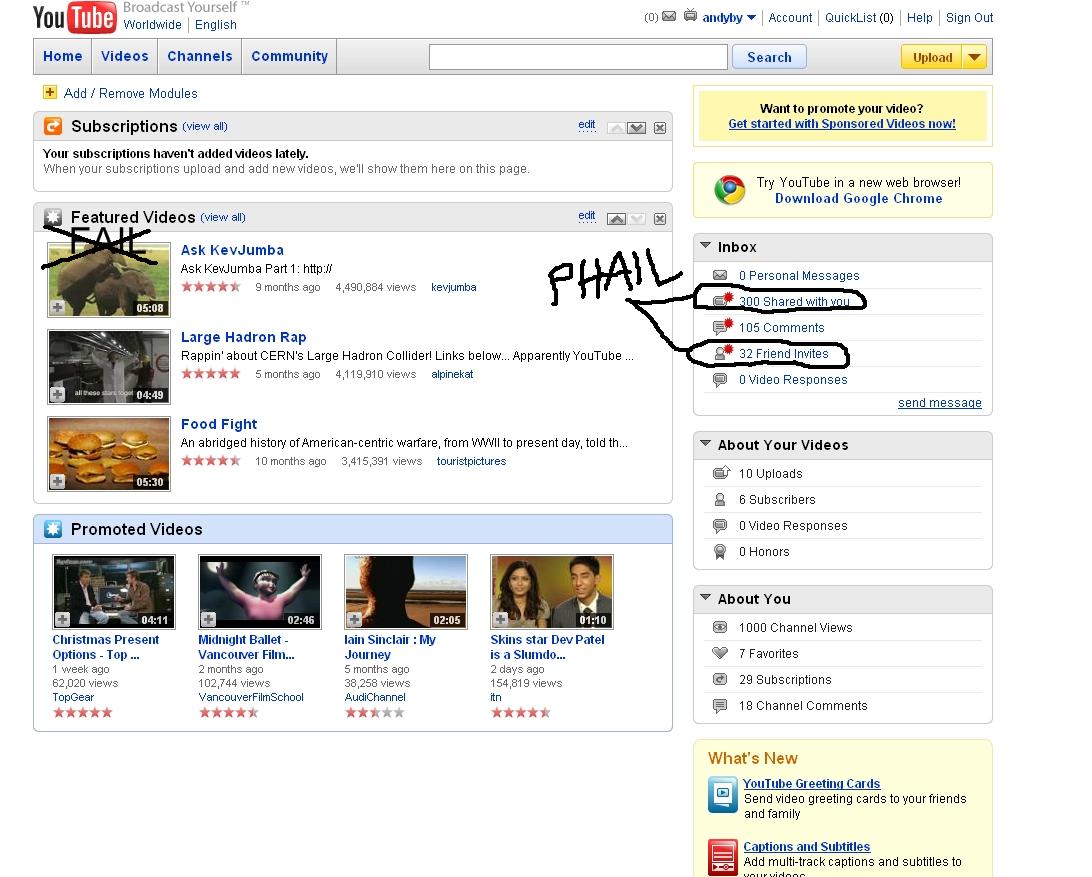Open the Midnight Ballet thumbnail

[x=260, y=591]
